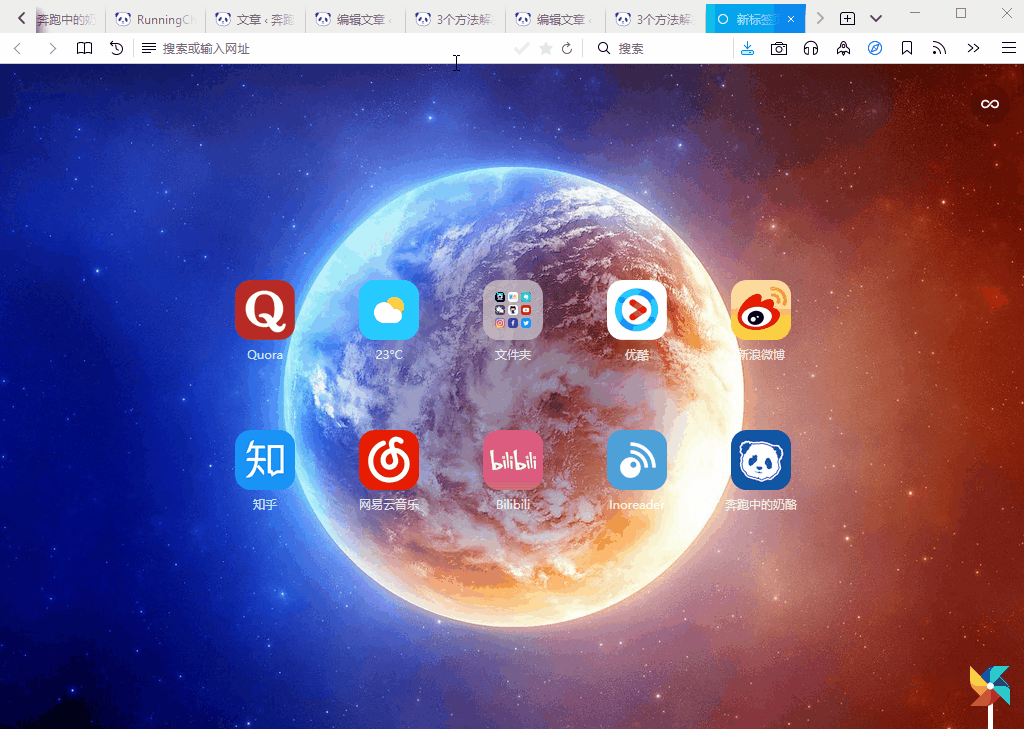
Task: Open the 知乎 speed dial tile
Action: point(264,460)
